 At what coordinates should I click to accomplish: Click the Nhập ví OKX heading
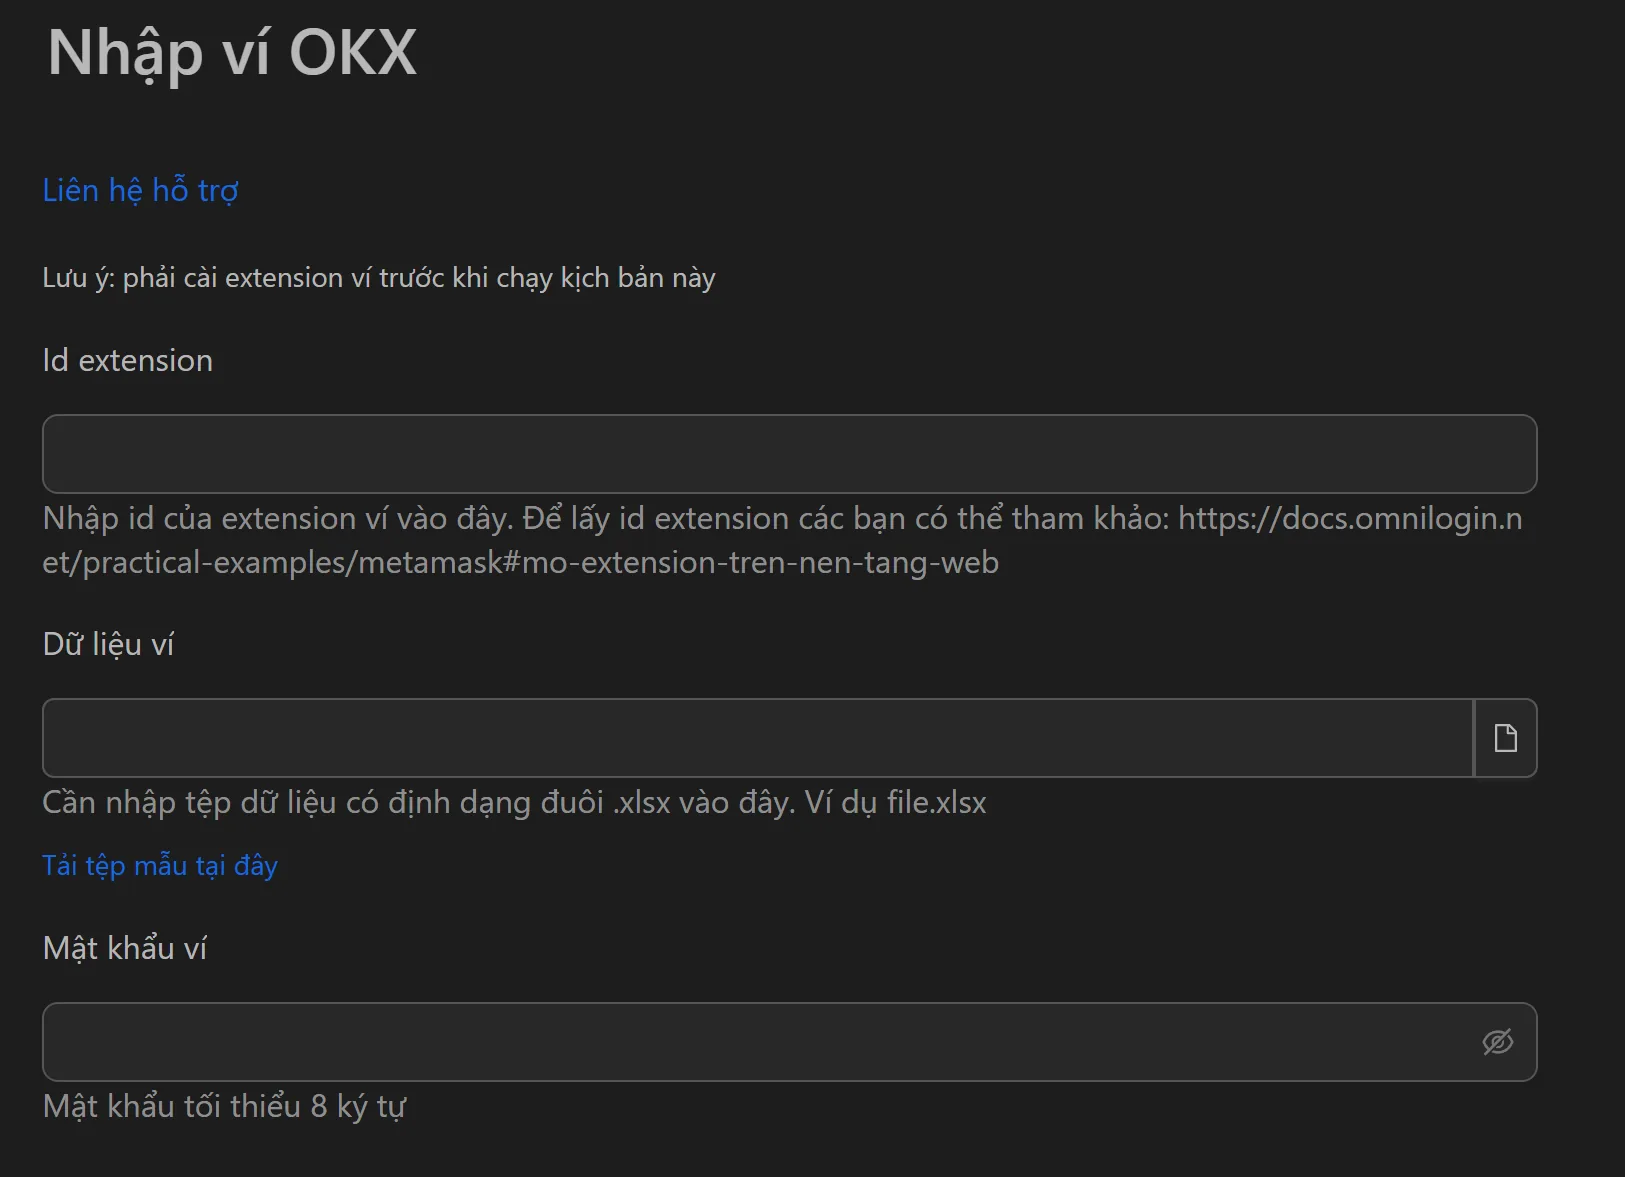[232, 52]
